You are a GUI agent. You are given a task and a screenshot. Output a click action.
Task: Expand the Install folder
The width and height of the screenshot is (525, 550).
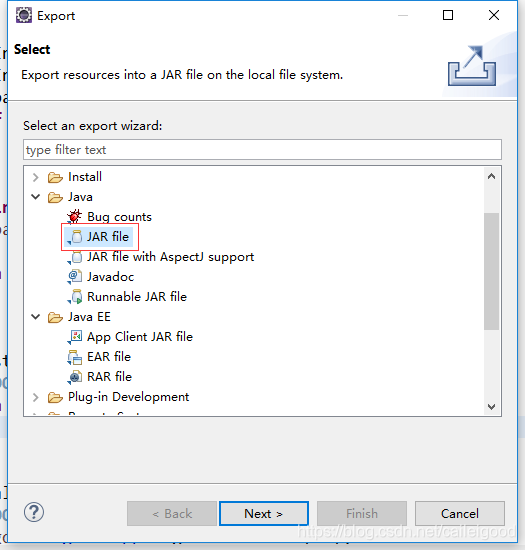tap(35, 177)
